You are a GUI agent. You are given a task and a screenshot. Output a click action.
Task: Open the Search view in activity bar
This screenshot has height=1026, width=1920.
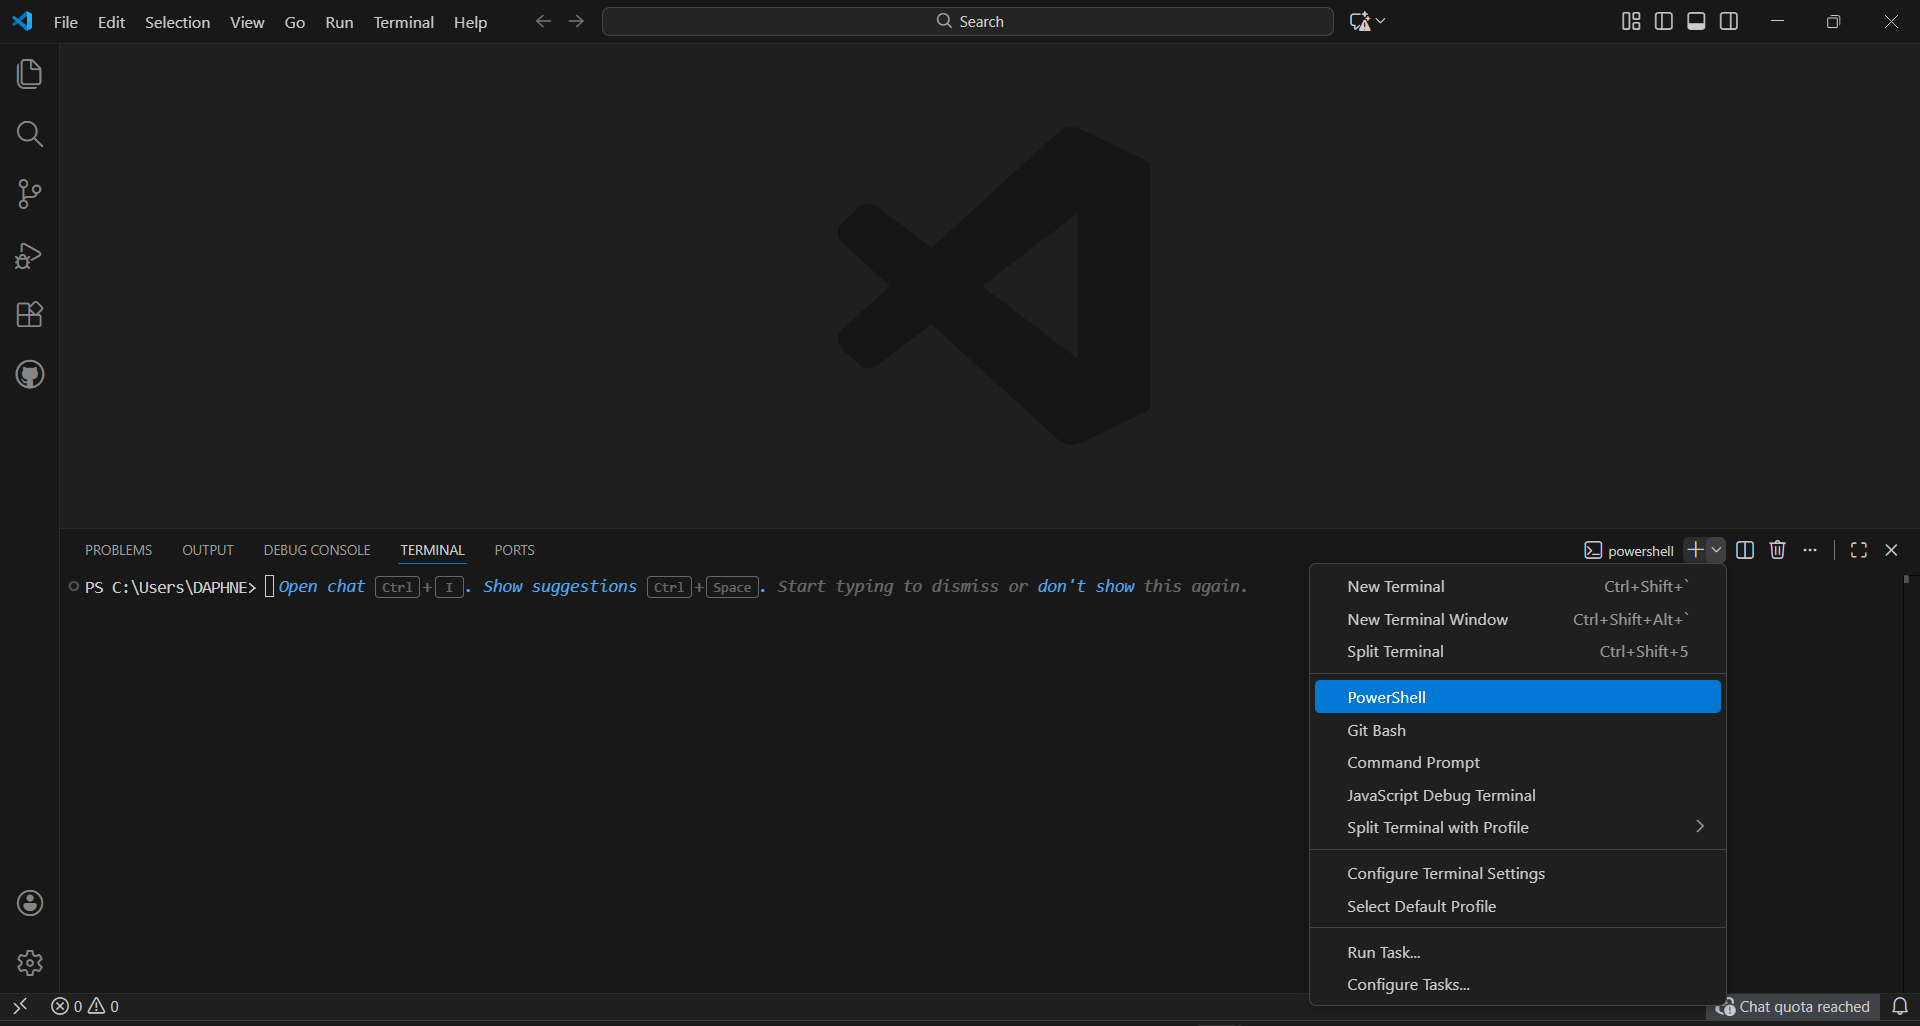(x=29, y=134)
